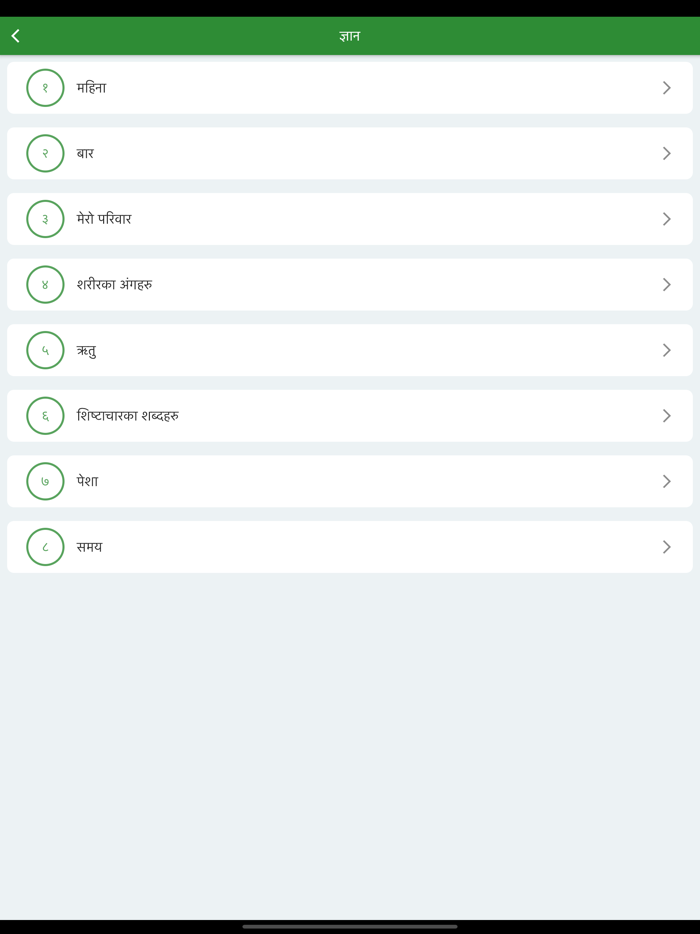Expand the बार row chevron
The height and width of the screenshot is (934, 700).
coord(666,153)
